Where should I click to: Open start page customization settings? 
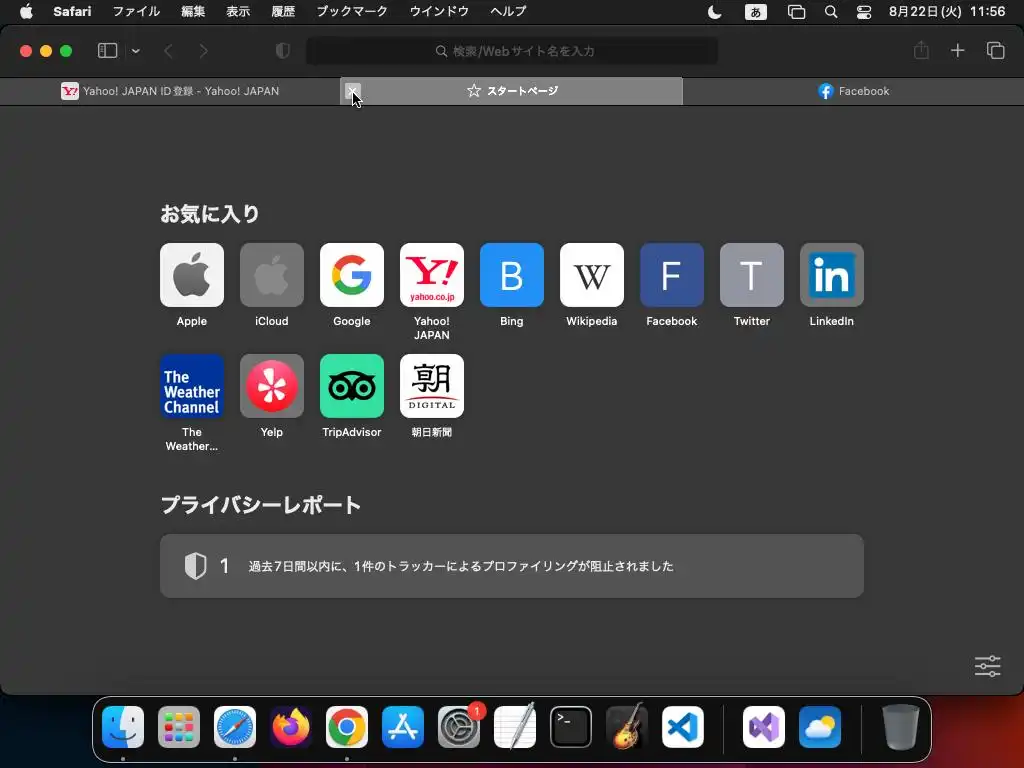tap(987, 666)
